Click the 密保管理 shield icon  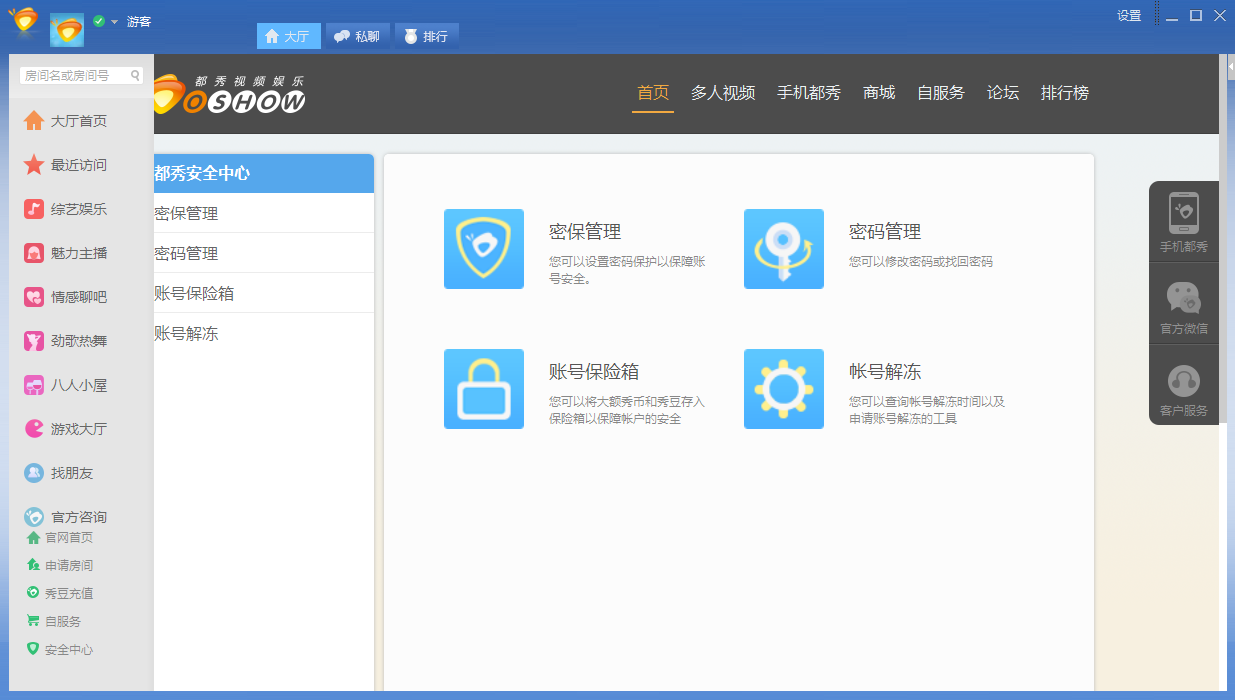tap(484, 249)
